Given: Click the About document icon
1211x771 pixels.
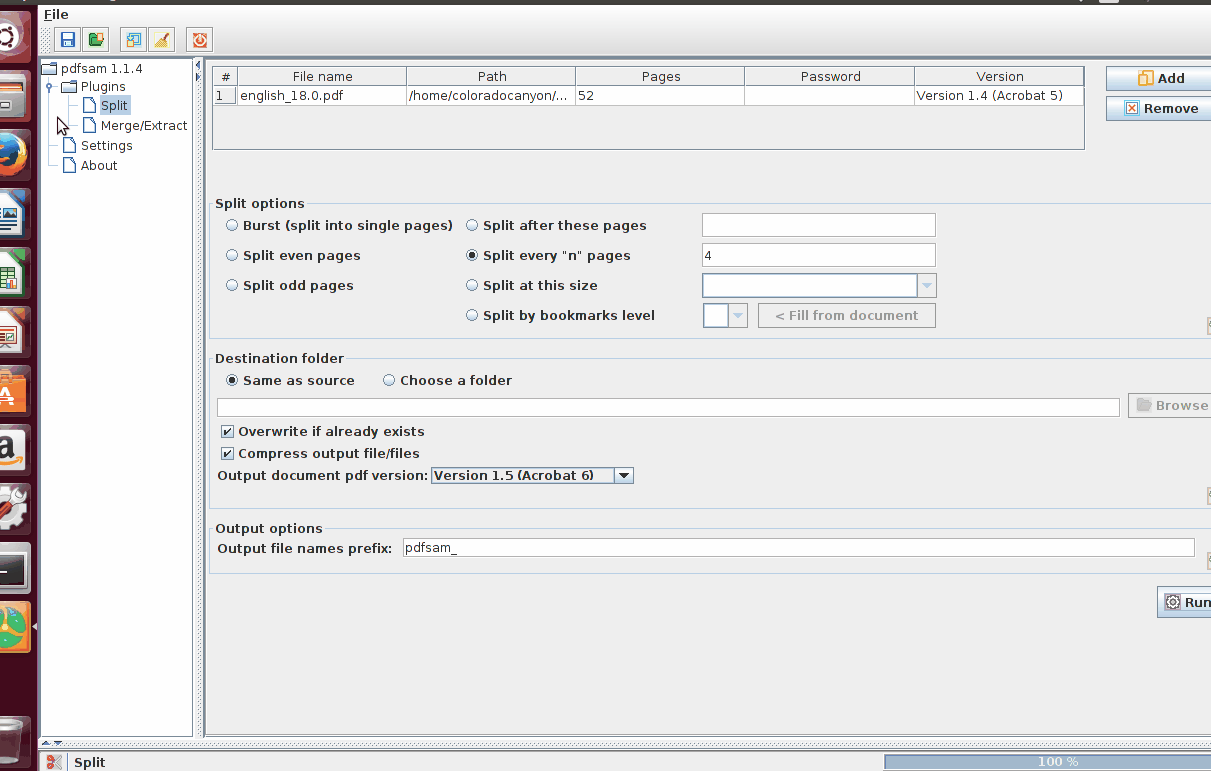Looking at the screenshot, I should point(70,165).
